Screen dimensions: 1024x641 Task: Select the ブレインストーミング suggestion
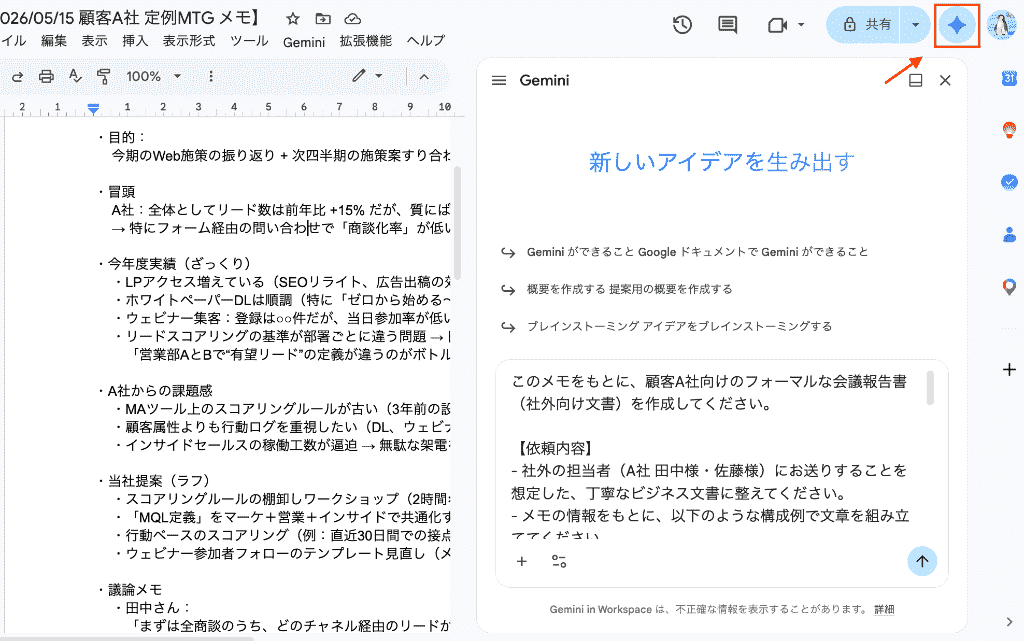[x=665, y=326]
